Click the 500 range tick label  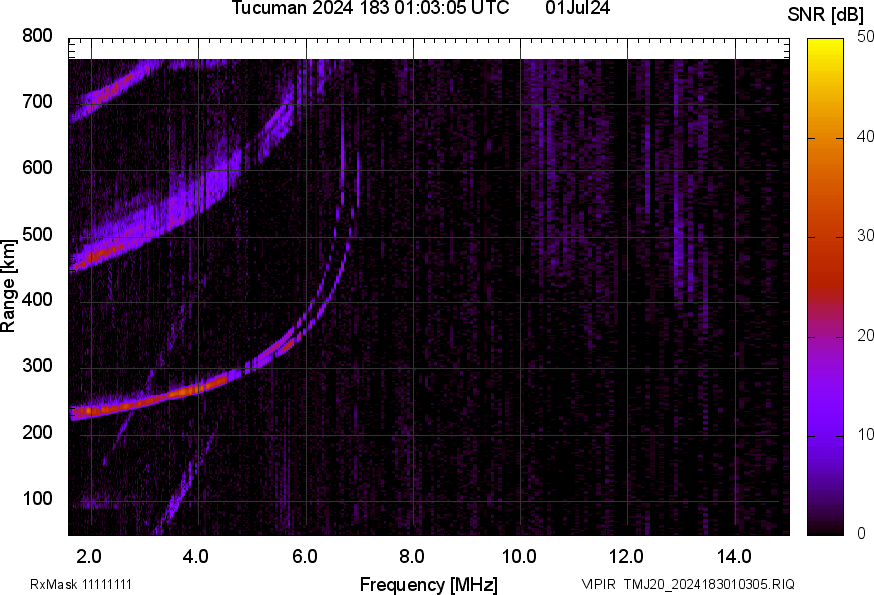tap(37, 234)
